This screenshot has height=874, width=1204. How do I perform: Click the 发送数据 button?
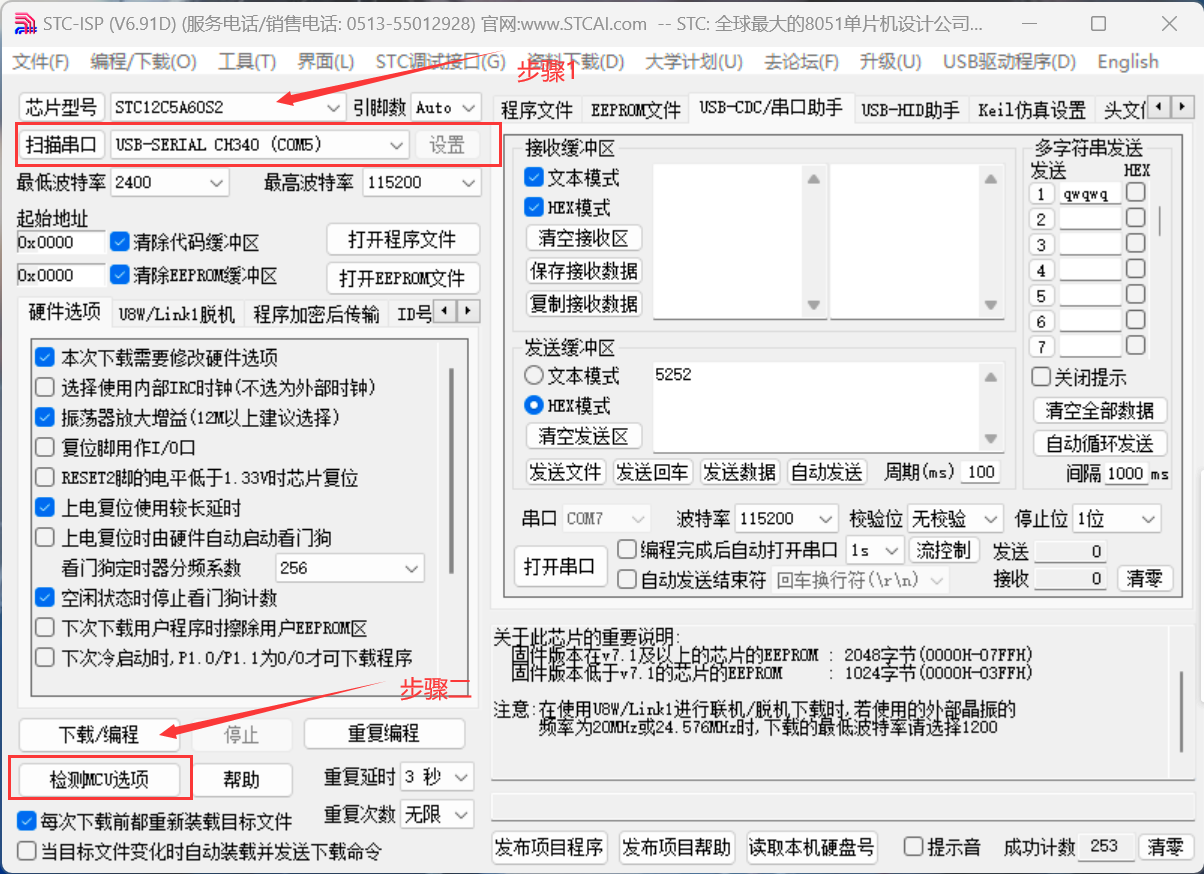coord(740,472)
